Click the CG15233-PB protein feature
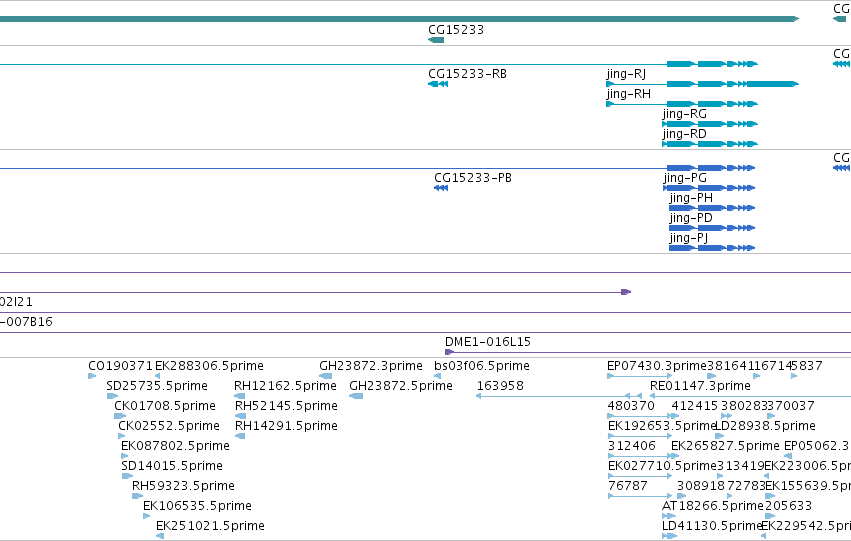Screen dimensions: 851x541 (441, 188)
